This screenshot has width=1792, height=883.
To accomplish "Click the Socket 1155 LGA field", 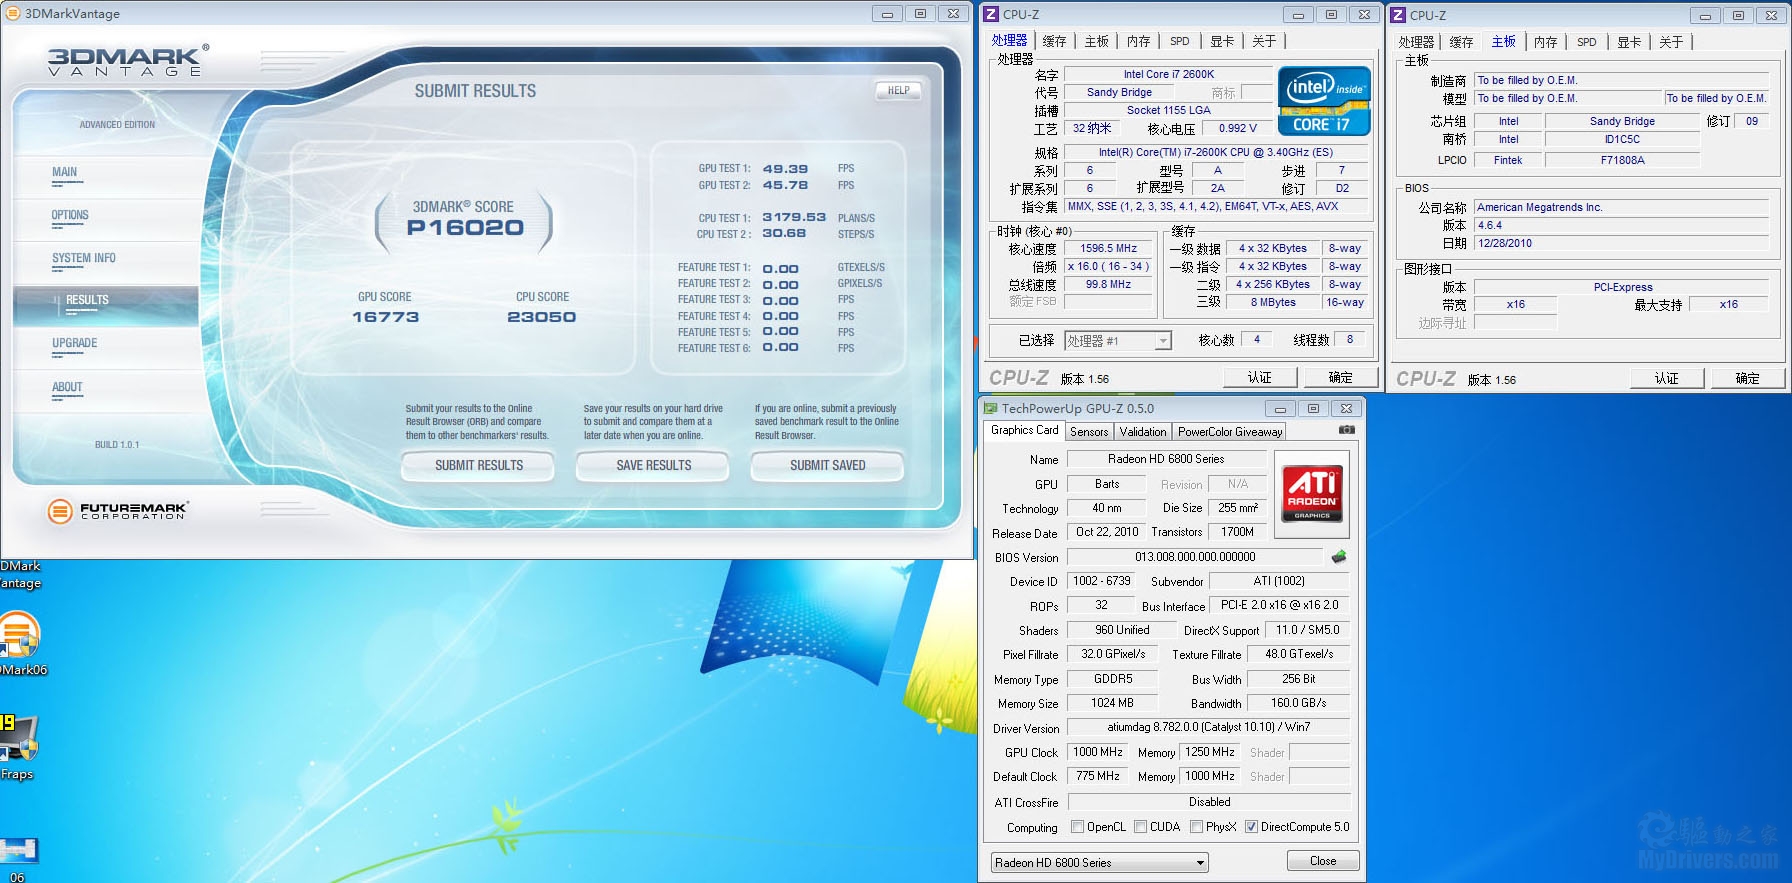I will click(1168, 110).
